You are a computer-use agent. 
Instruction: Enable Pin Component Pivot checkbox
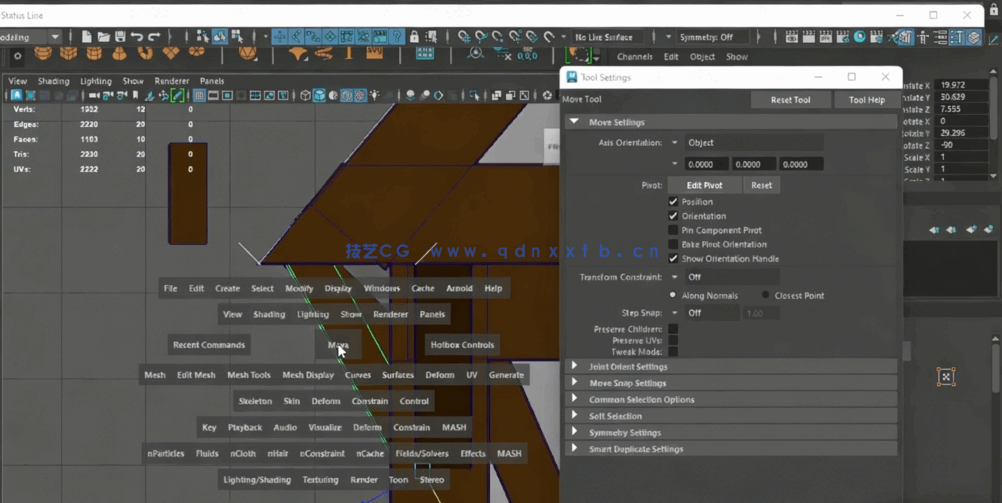(x=673, y=230)
